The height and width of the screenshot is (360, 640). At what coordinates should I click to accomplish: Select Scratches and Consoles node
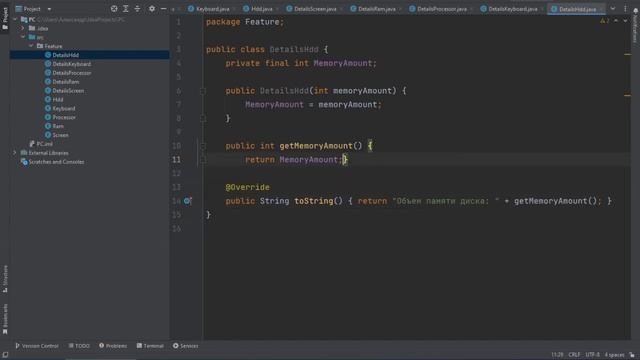(56, 162)
